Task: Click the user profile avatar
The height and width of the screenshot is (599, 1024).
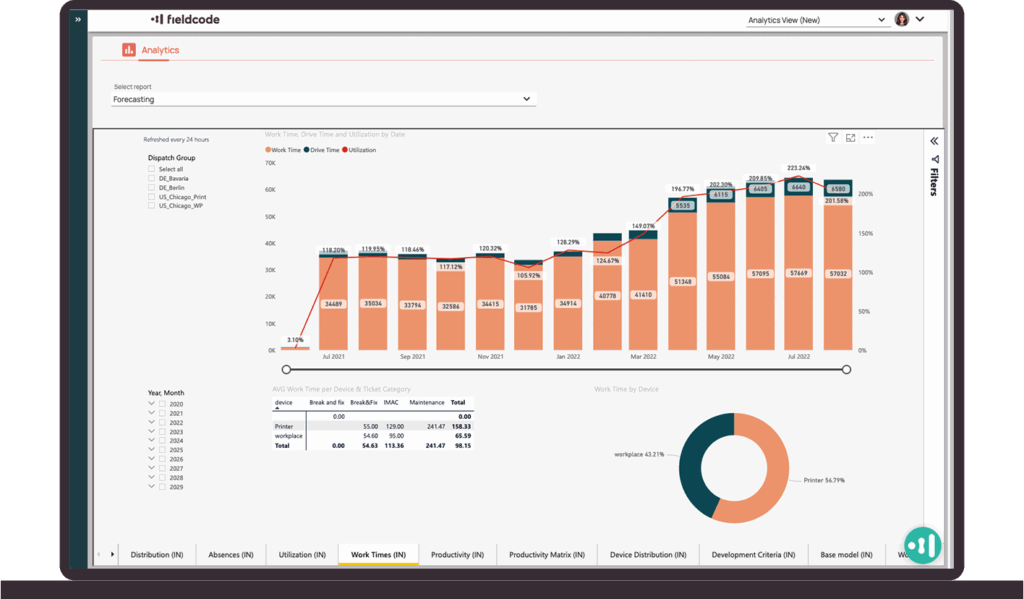Action: click(x=901, y=19)
